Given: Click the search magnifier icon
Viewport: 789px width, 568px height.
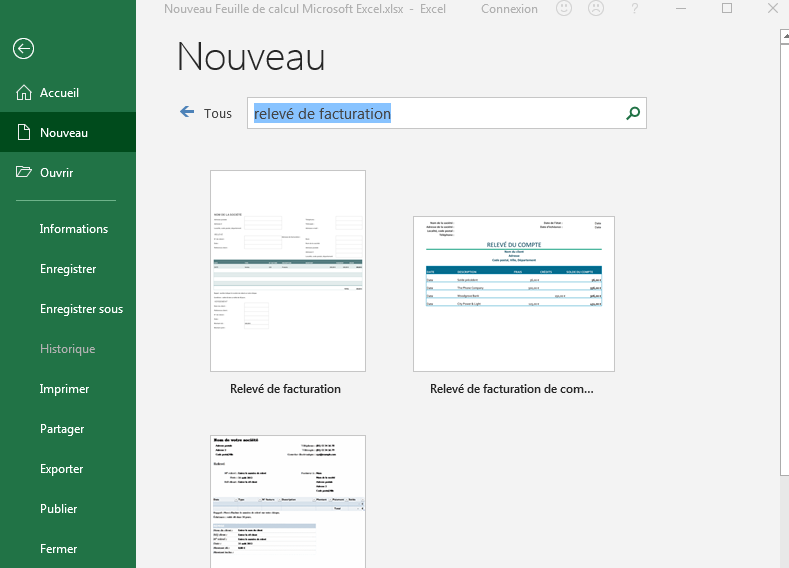Looking at the screenshot, I should coord(632,114).
